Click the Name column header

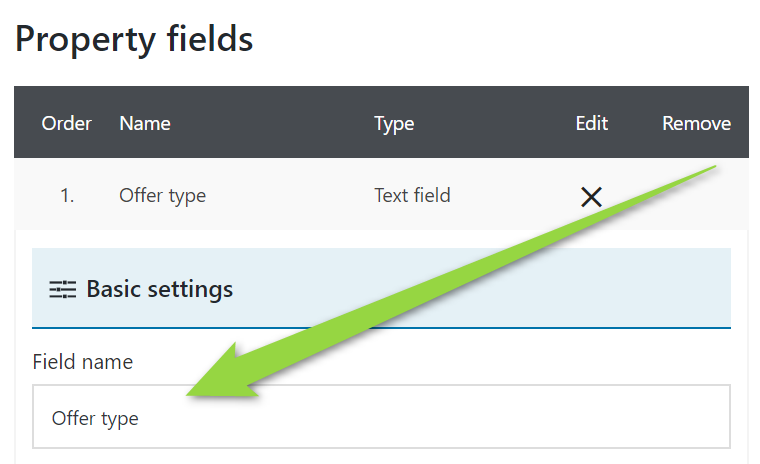(145, 124)
